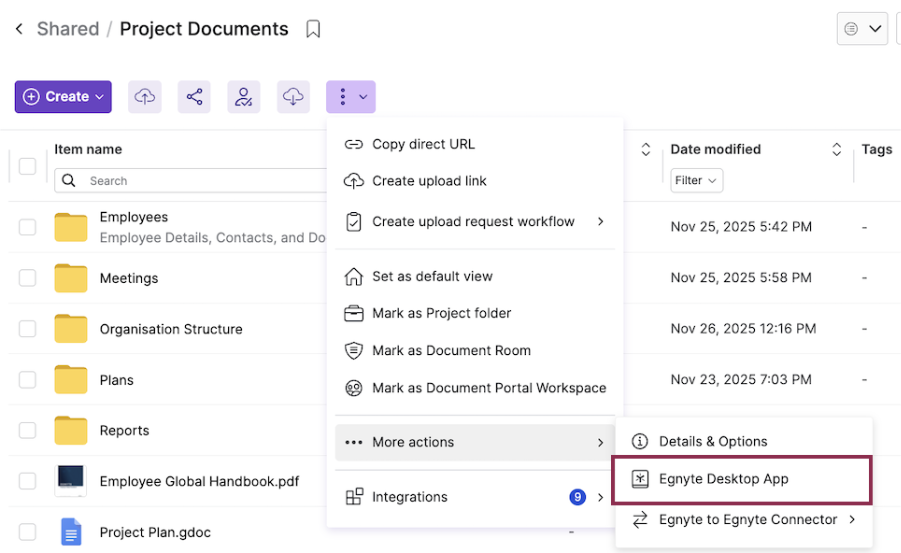Check the Employee Global Handbook.pdf checkbox
The width and height of the screenshot is (901, 553).
pos(27,481)
